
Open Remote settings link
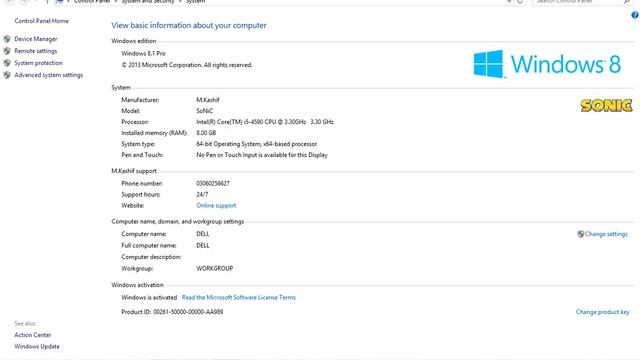pos(36,51)
